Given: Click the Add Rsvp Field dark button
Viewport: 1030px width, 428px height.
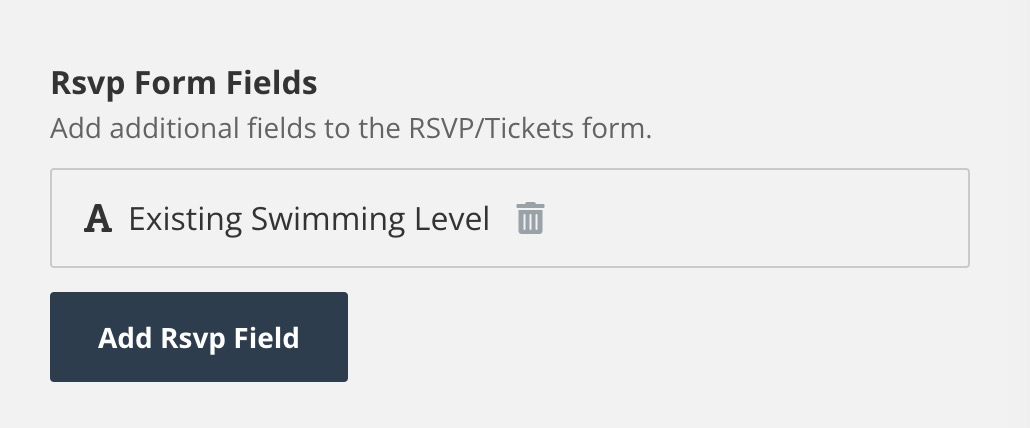Looking at the screenshot, I should pos(198,337).
